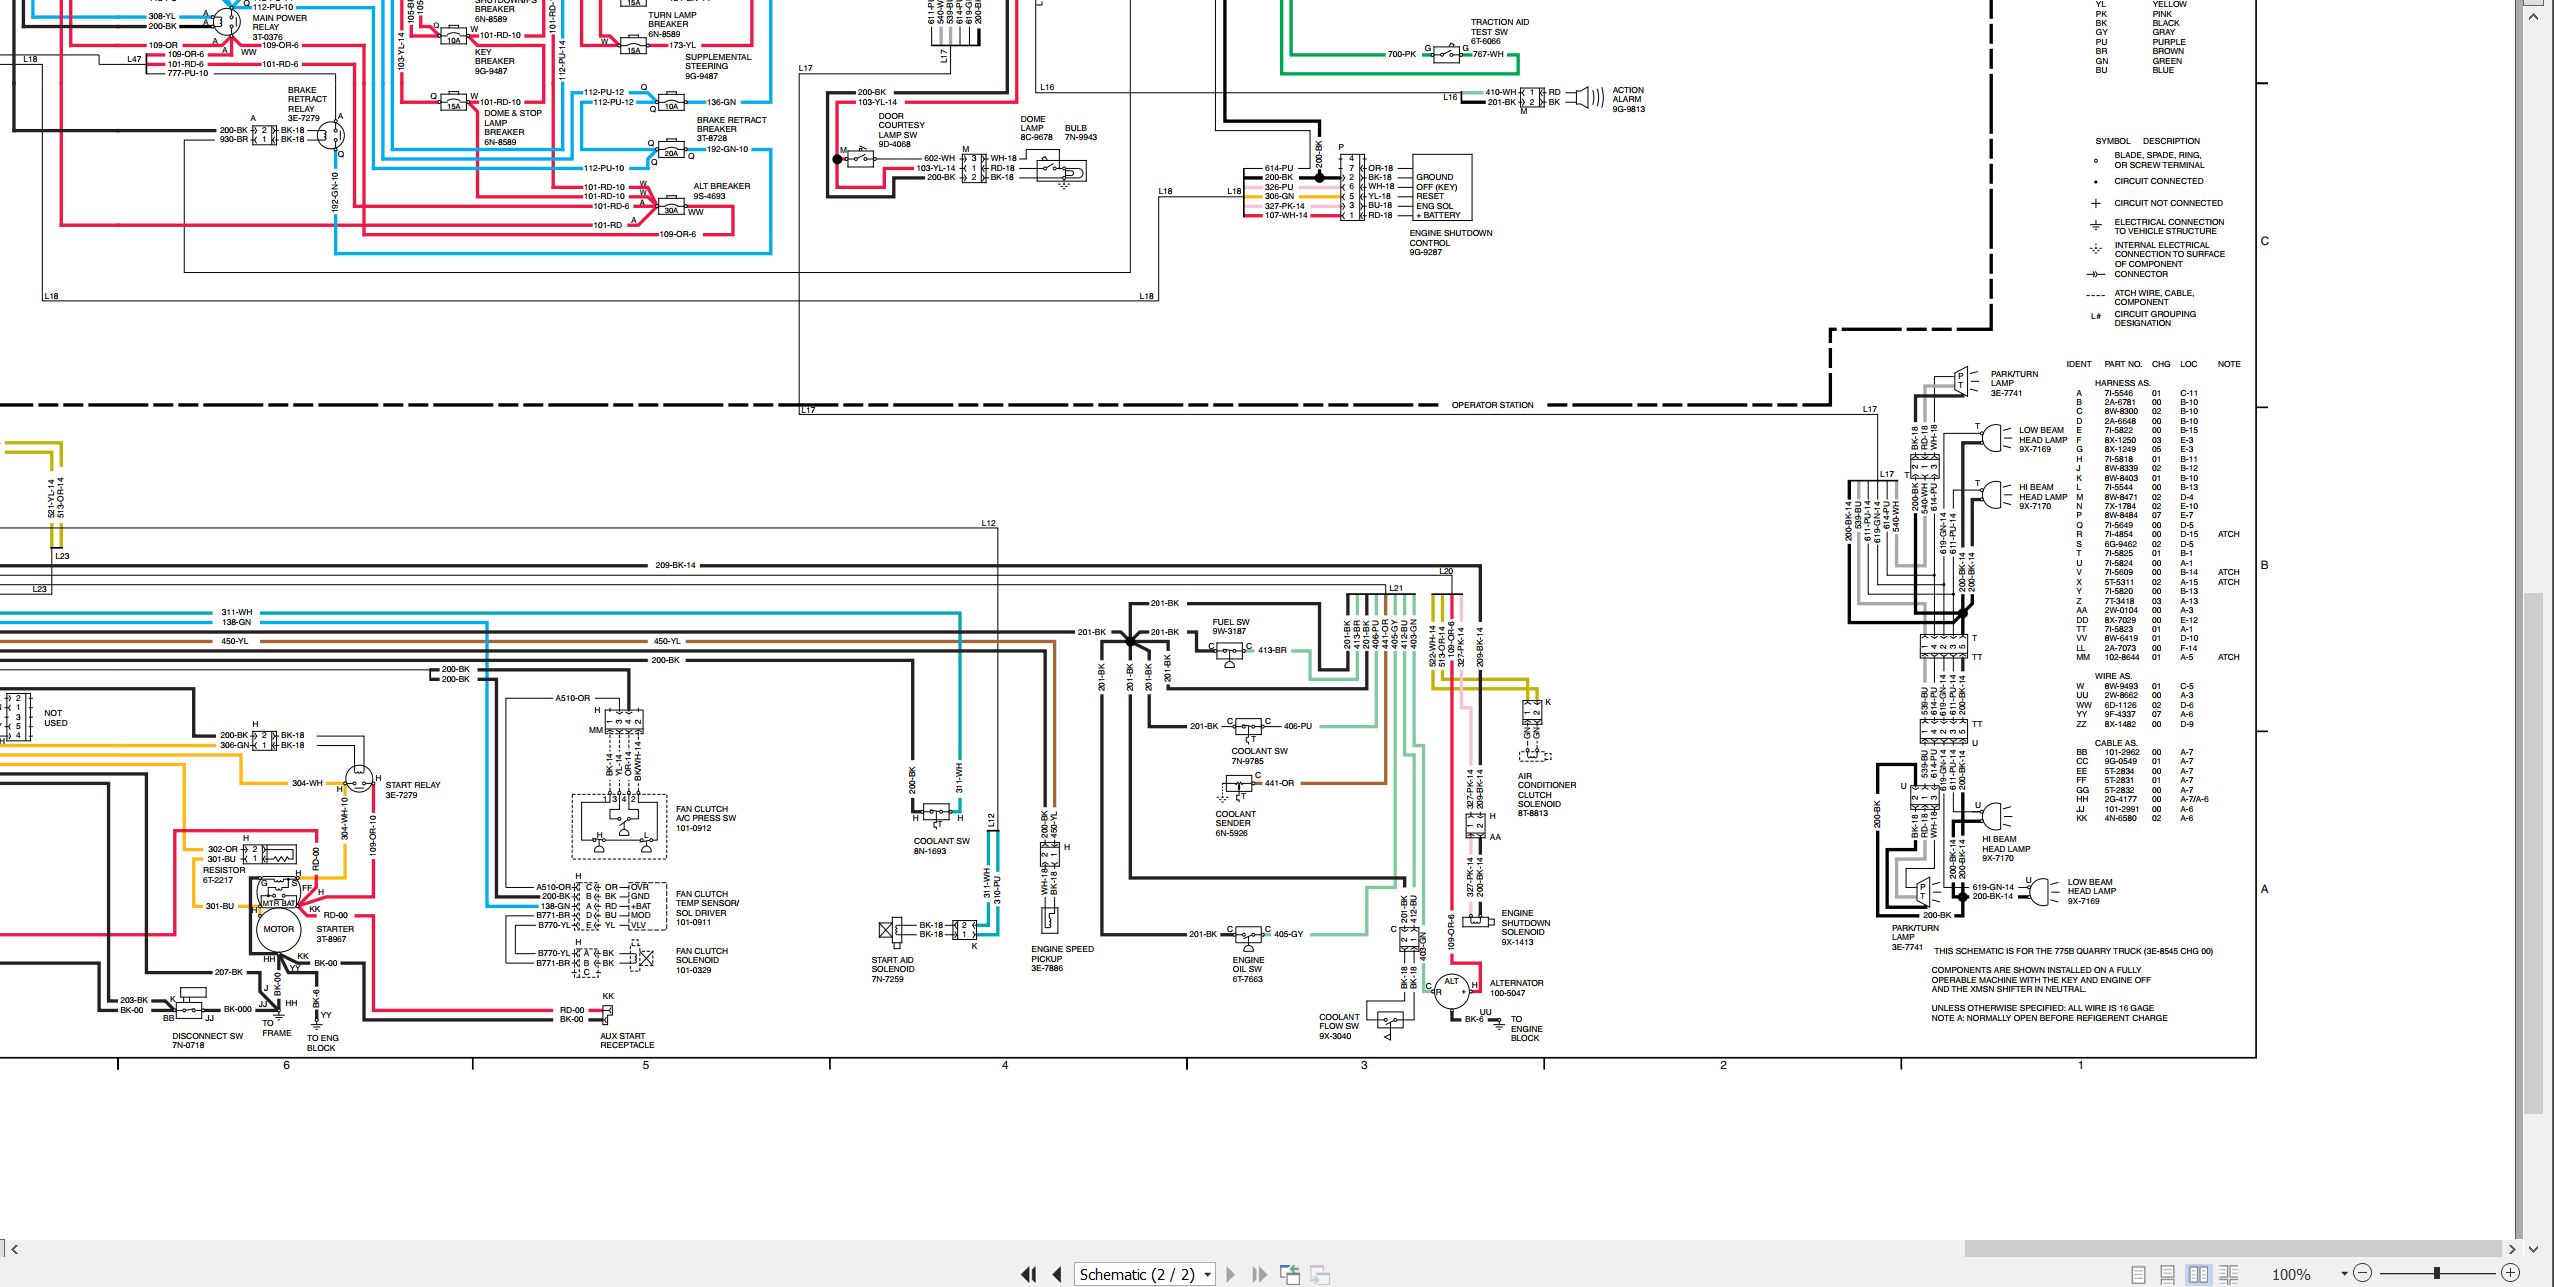Click the go to previous view icon

coord(1290,1274)
